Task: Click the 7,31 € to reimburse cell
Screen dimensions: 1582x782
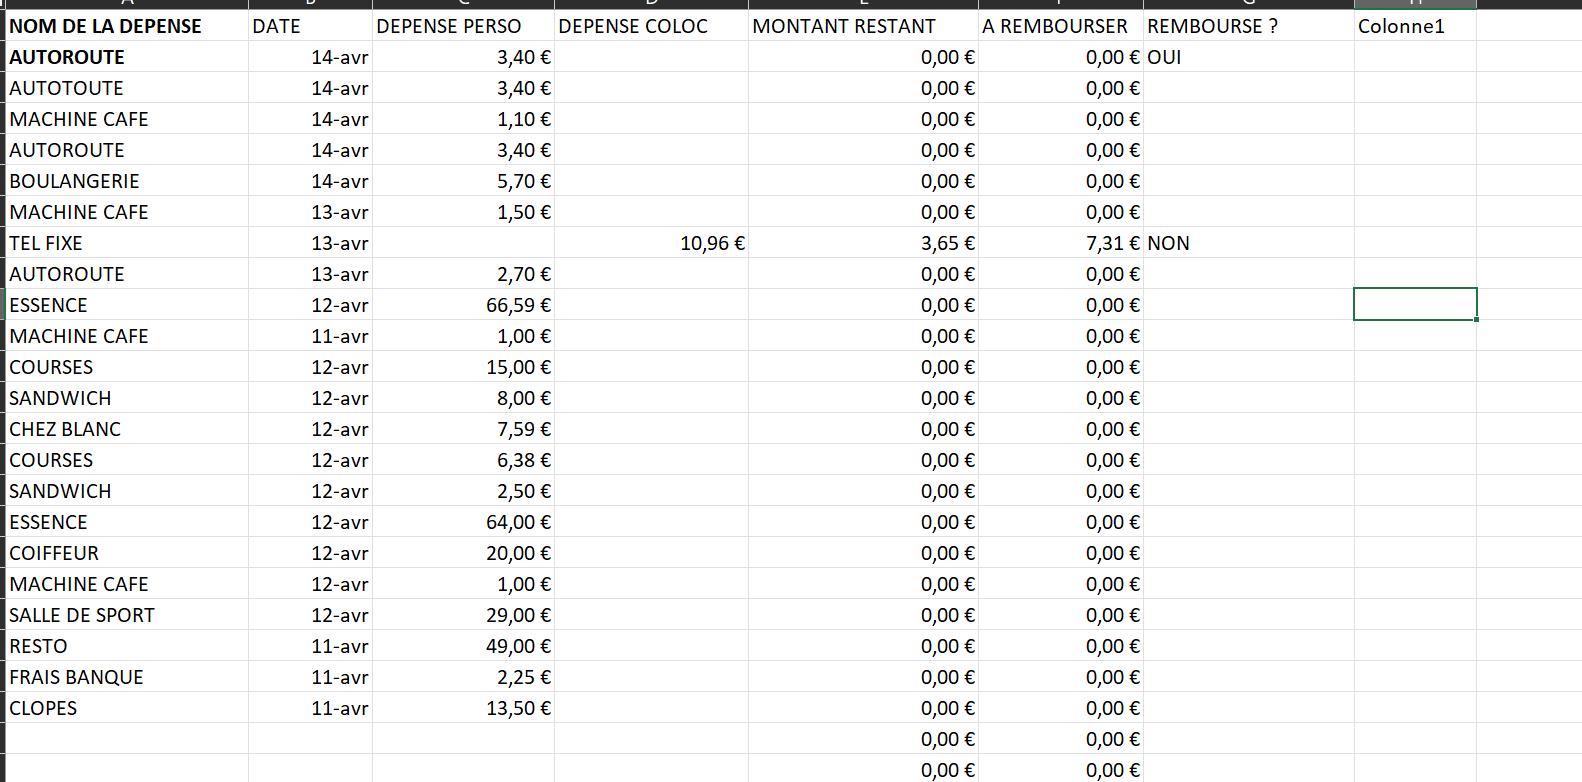Action: click(x=1060, y=243)
